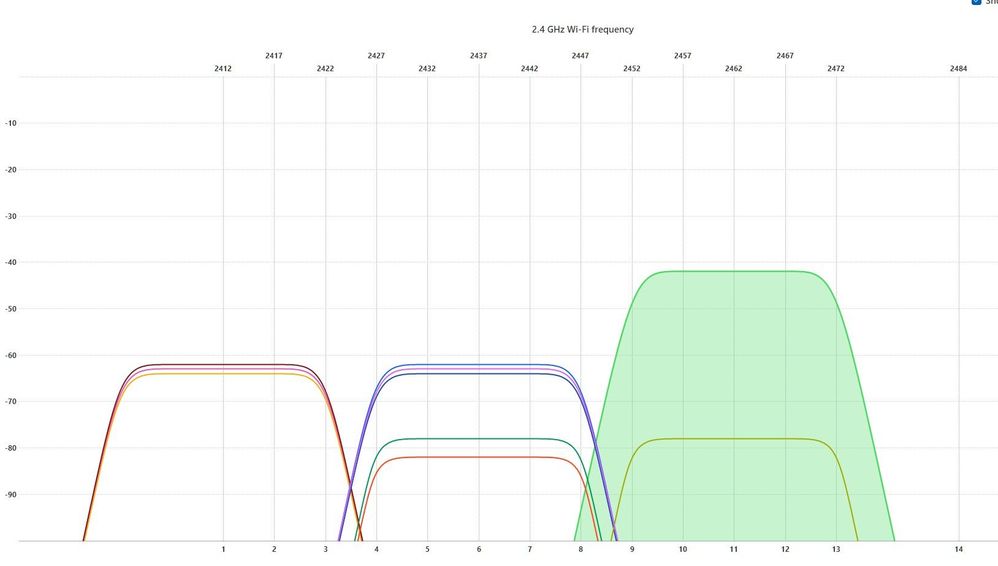Image resolution: width=998 pixels, height=566 pixels.
Task: Select the teal curve peaking near -78
Action: [478, 439]
